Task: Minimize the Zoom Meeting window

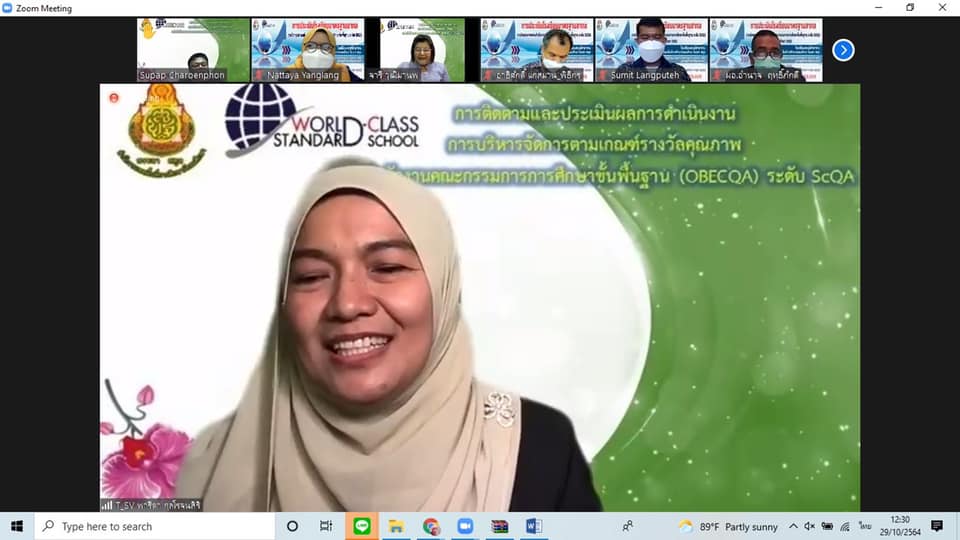Action: tap(879, 8)
